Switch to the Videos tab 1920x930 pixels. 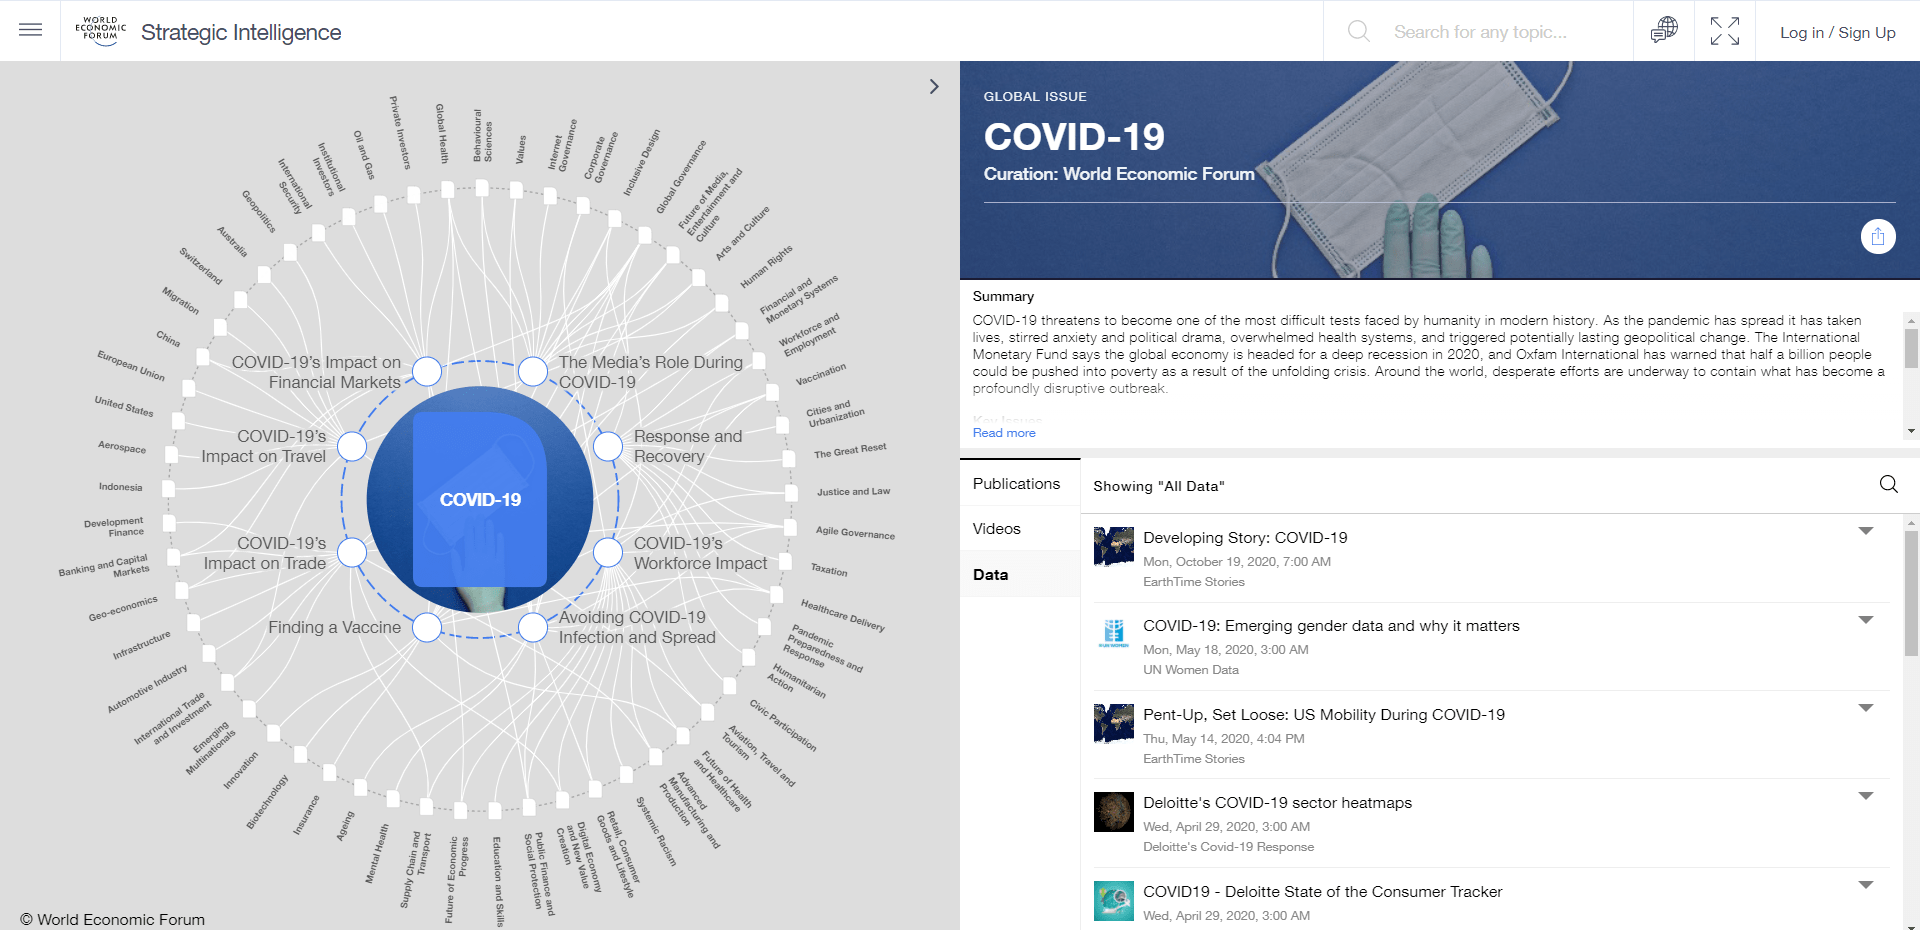pos(997,528)
